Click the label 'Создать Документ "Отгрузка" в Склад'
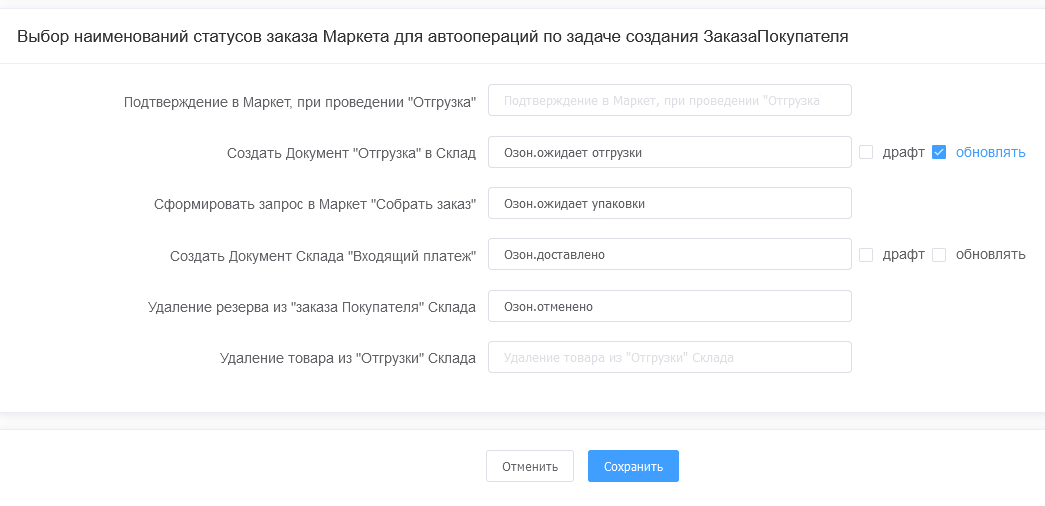 click(x=351, y=153)
